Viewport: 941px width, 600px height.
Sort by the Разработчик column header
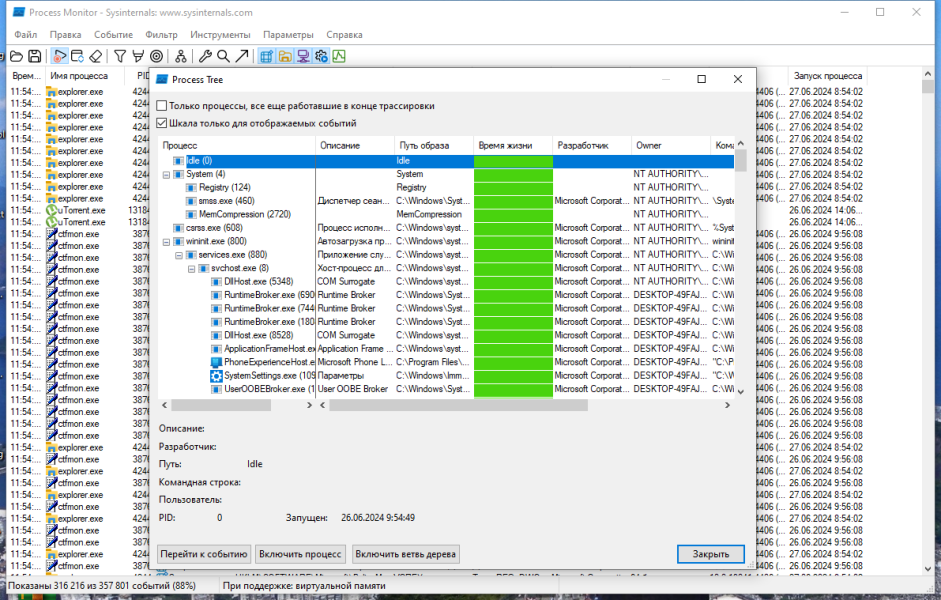(592, 145)
